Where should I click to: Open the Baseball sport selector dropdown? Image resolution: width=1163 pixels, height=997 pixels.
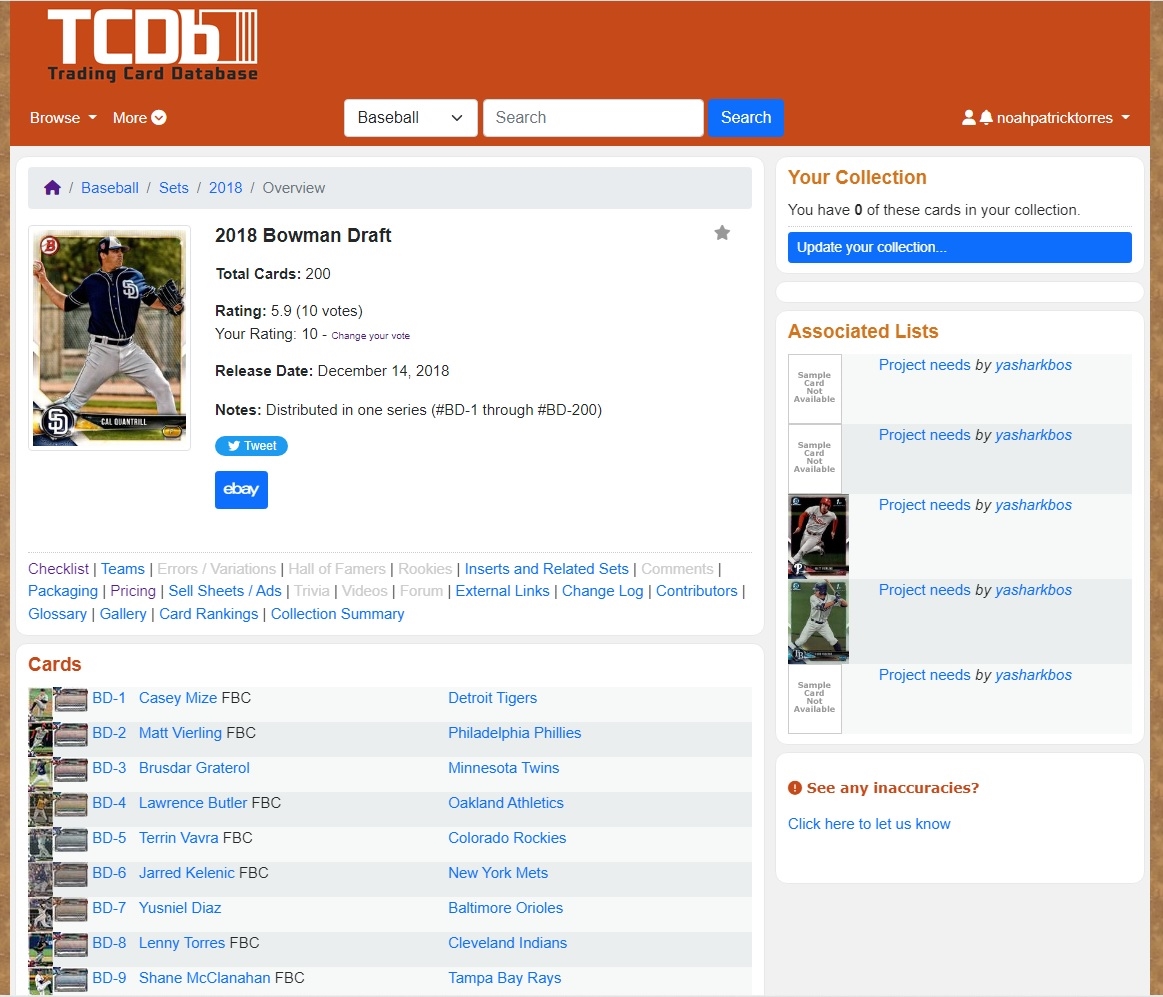pyautogui.click(x=410, y=117)
